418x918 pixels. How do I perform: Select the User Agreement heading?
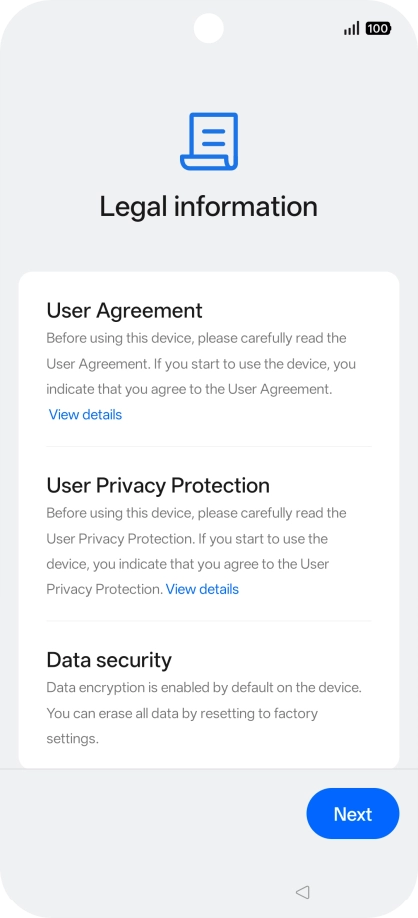coord(124,310)
